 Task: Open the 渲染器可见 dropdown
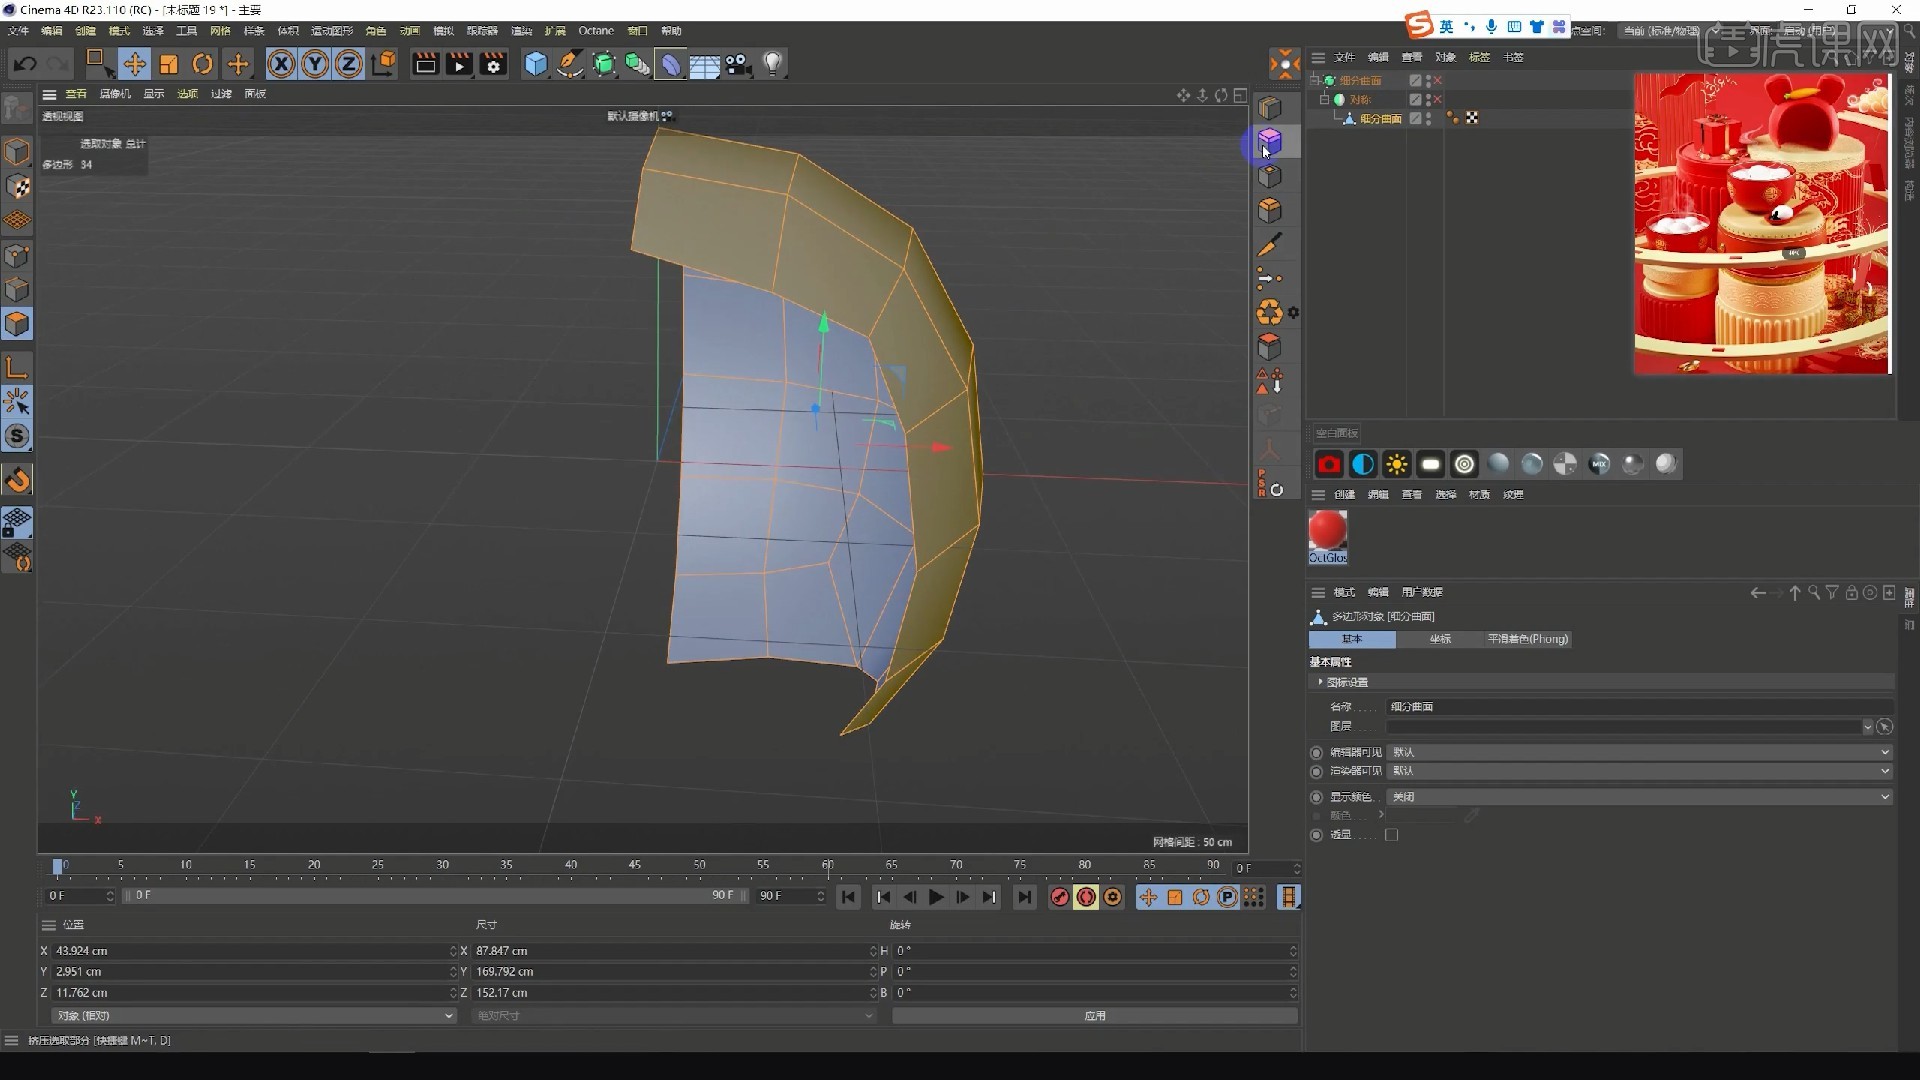point(1640,771)
